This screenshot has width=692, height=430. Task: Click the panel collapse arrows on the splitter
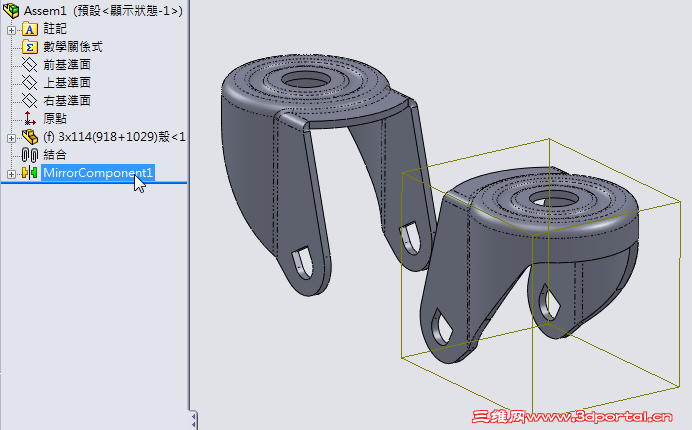click(x=194, y=420)
